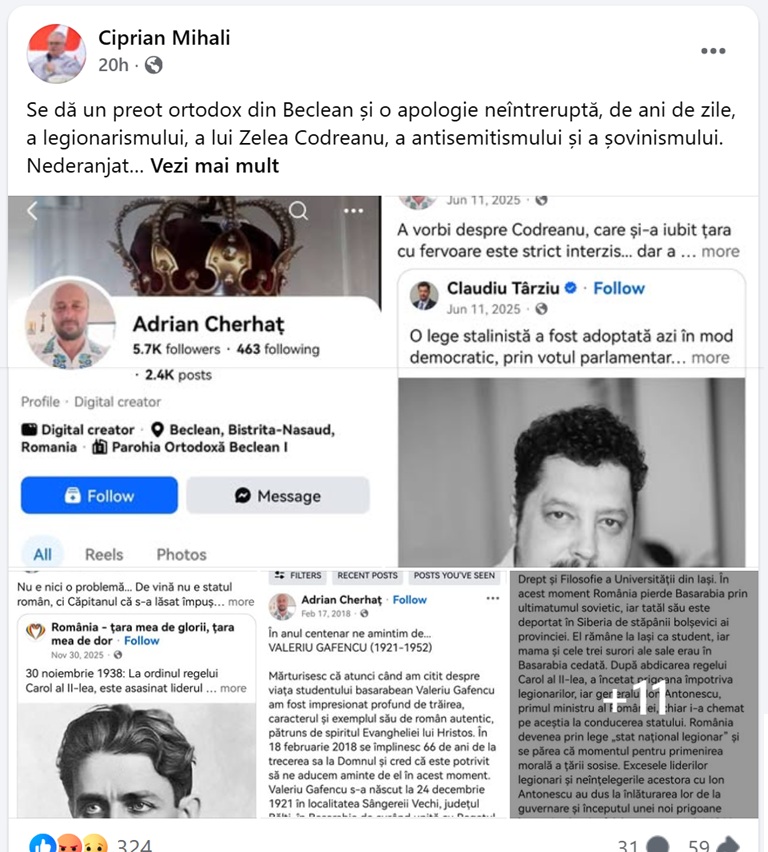Image resolution: width=768 pixels, height=852 pixels.
Task: Open the +11 more photos overlay
Action: (634, 694)
